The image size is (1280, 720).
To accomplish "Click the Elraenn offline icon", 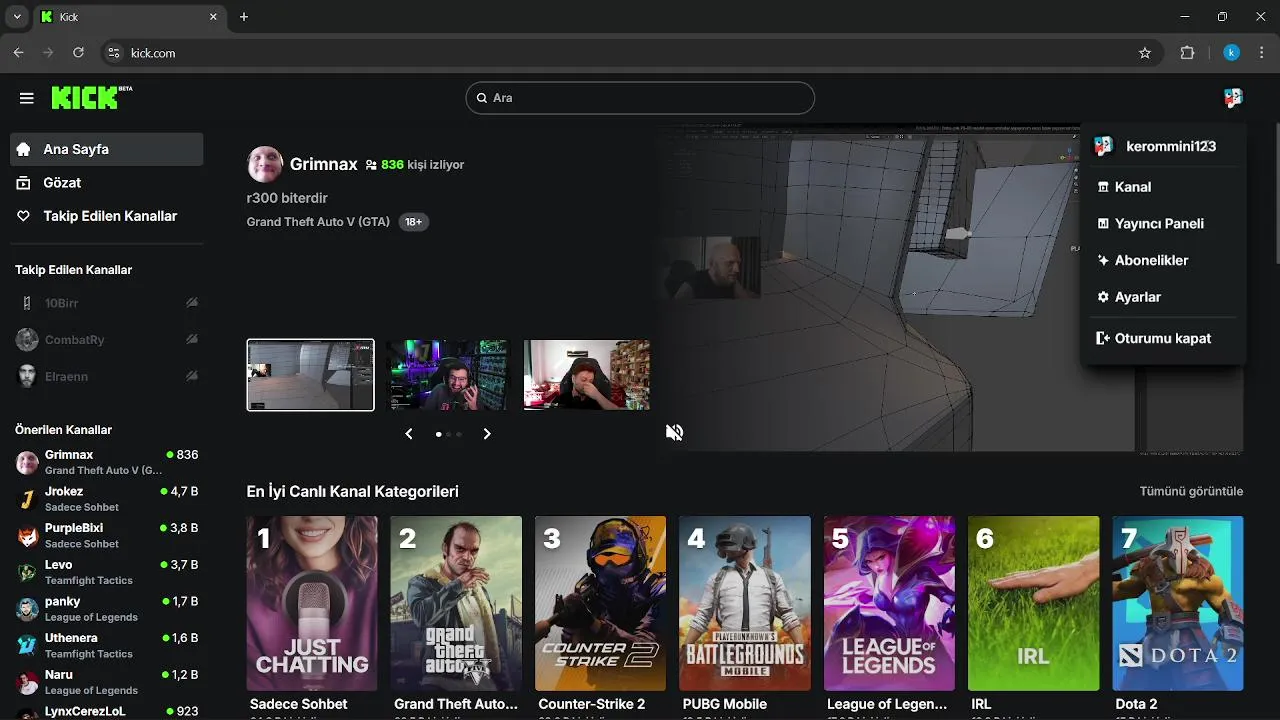I will 192,376.
